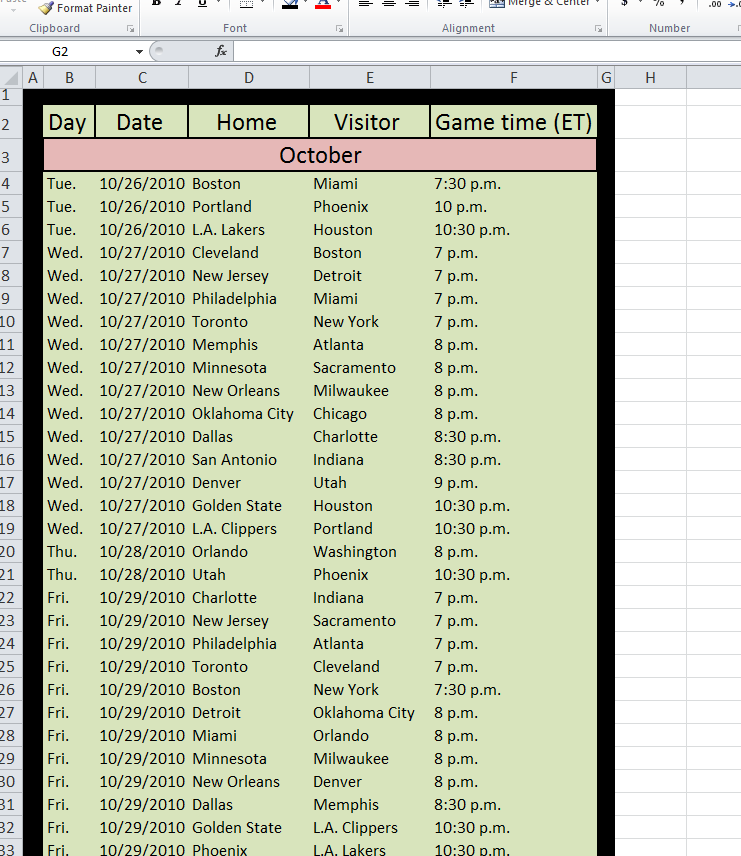Click the Detroit visitor cell in row 8
This screenshot has height=856, width=741.
pyautogui.click(x=370, y=276)
